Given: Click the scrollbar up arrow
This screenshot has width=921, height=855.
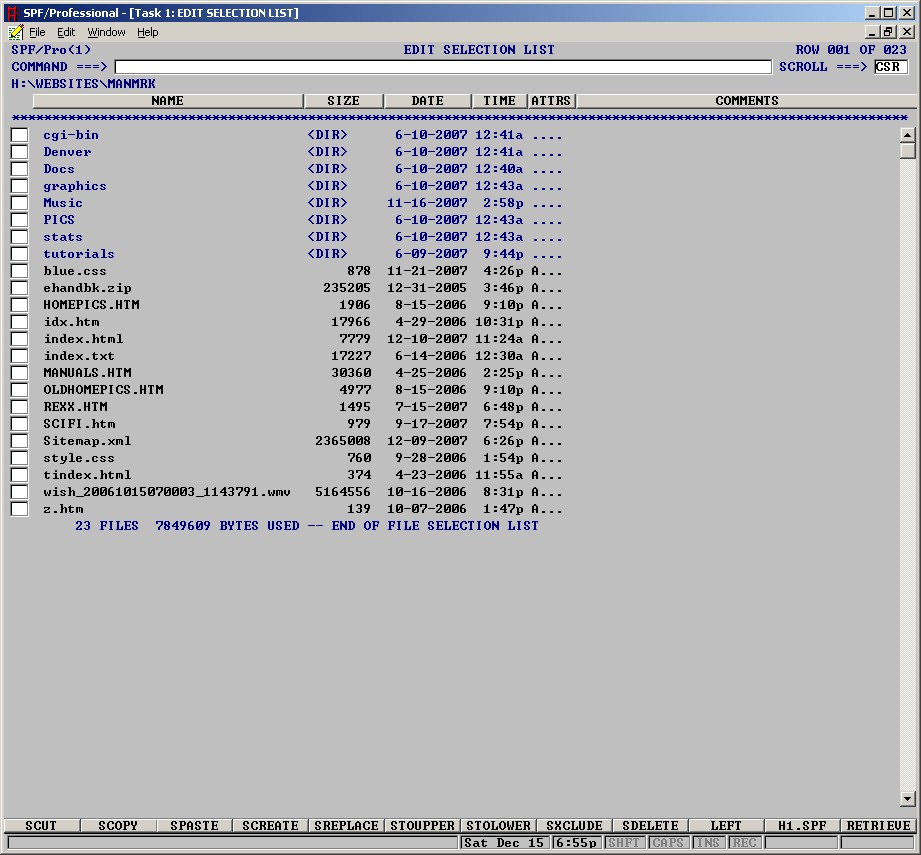Looking at the screenshot, I should [907, 135].
